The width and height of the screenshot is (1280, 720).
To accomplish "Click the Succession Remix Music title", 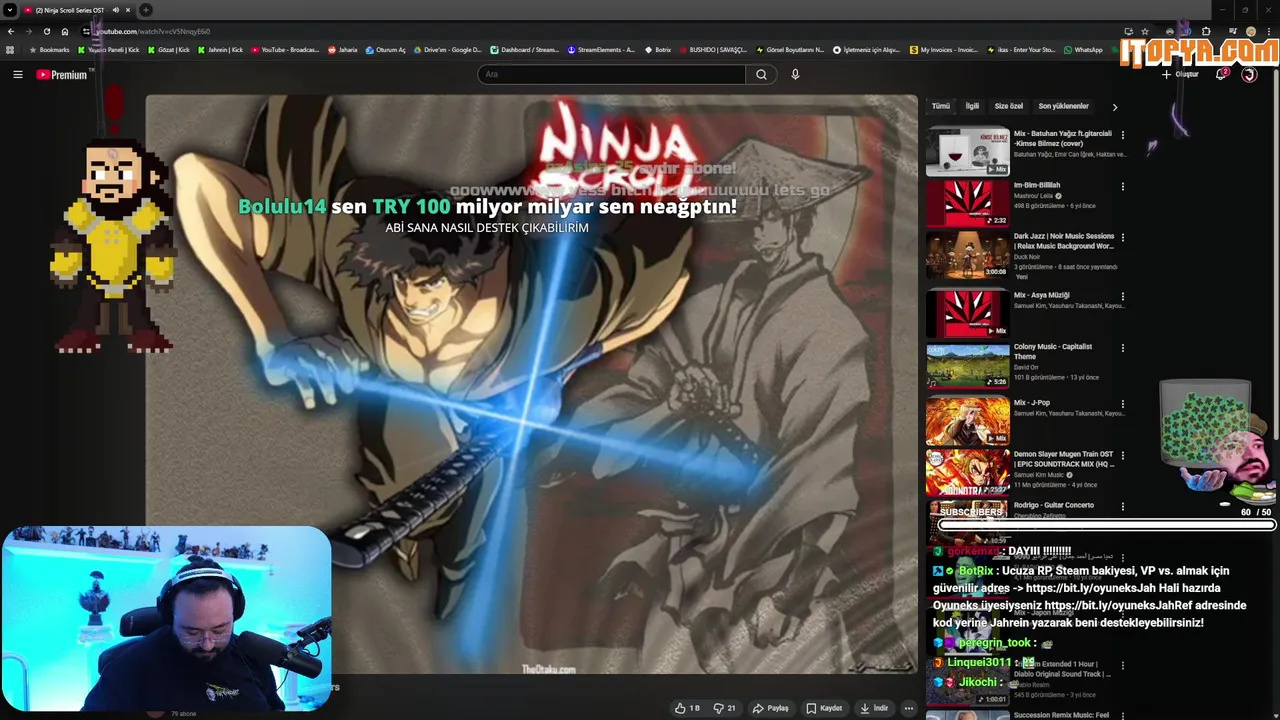I will point(1061,715).
